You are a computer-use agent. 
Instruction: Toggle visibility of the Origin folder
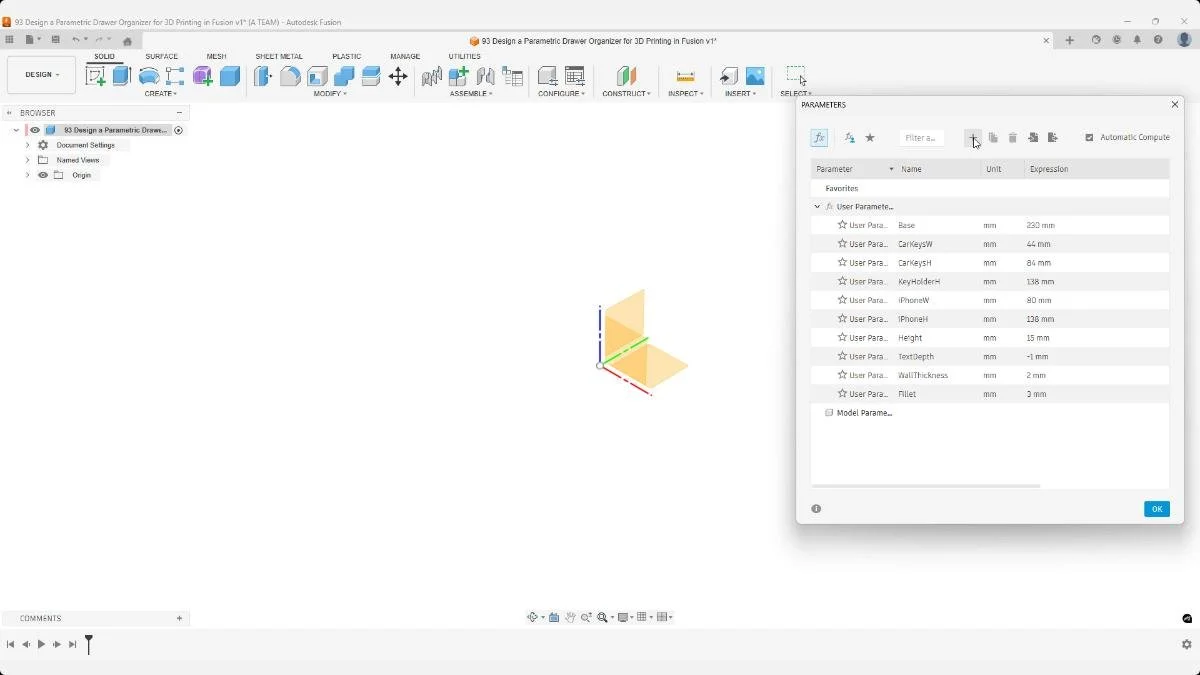(x=42, y=175)
